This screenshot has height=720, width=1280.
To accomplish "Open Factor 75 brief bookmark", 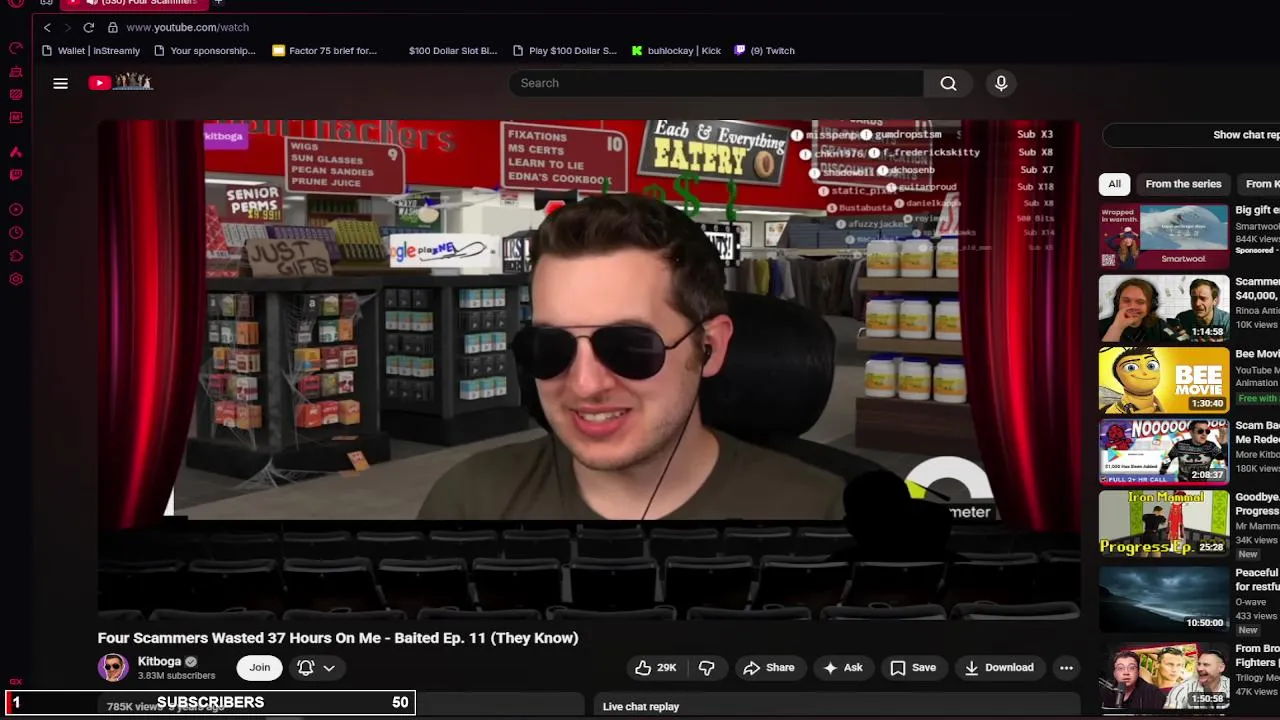I will click(324, 51).
